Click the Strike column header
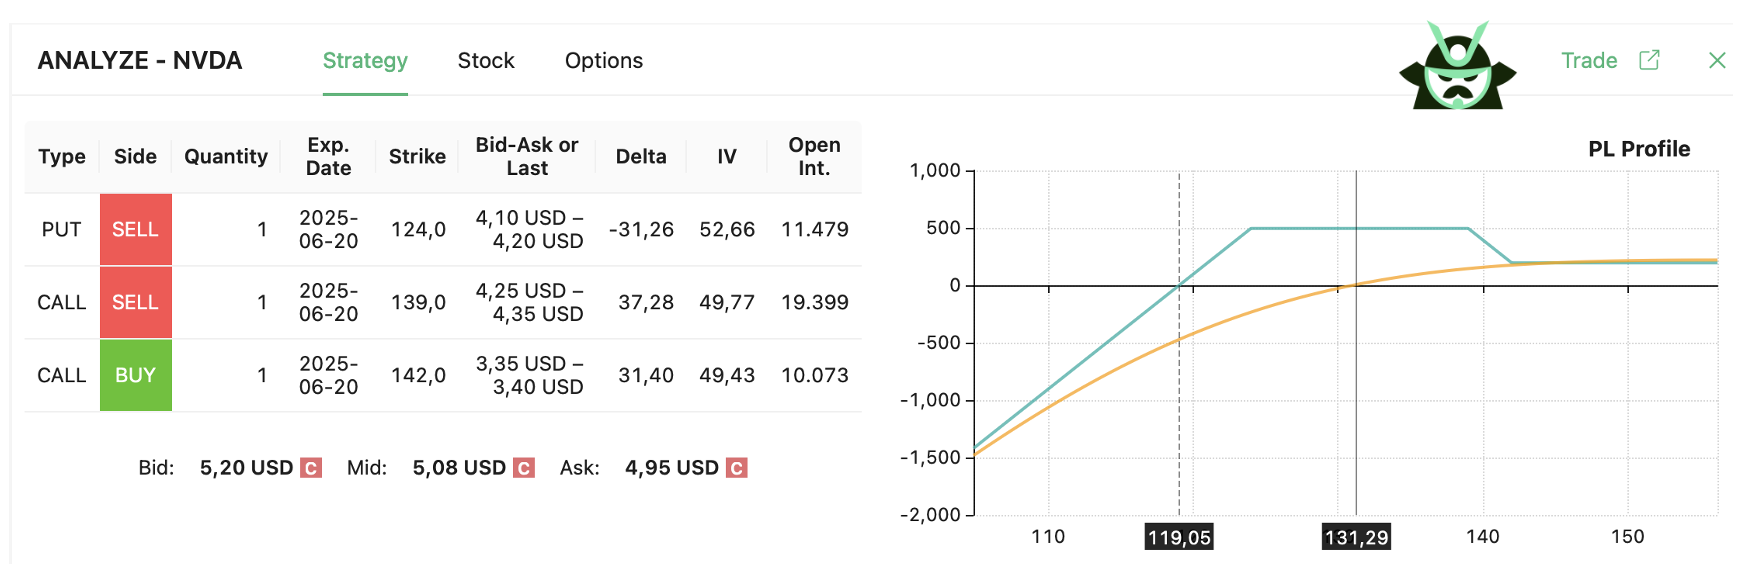The height and width of the screenshot is (564, 1752). click(x=417, y=157)
